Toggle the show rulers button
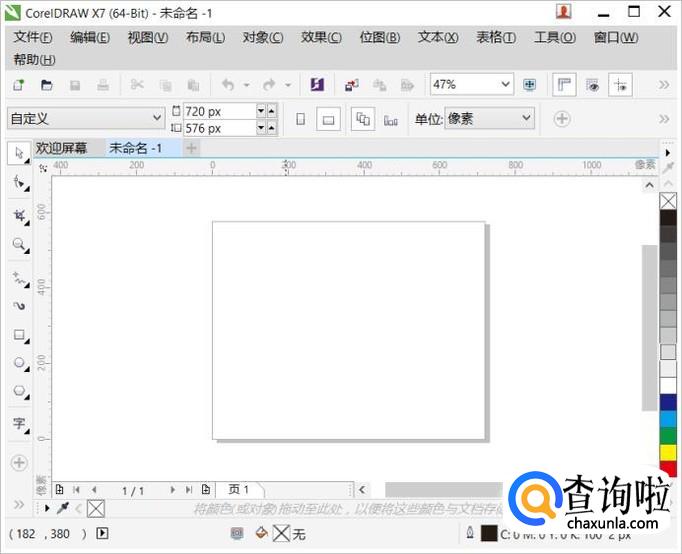Viewport: 682px width, 554px height. point(565,85)
